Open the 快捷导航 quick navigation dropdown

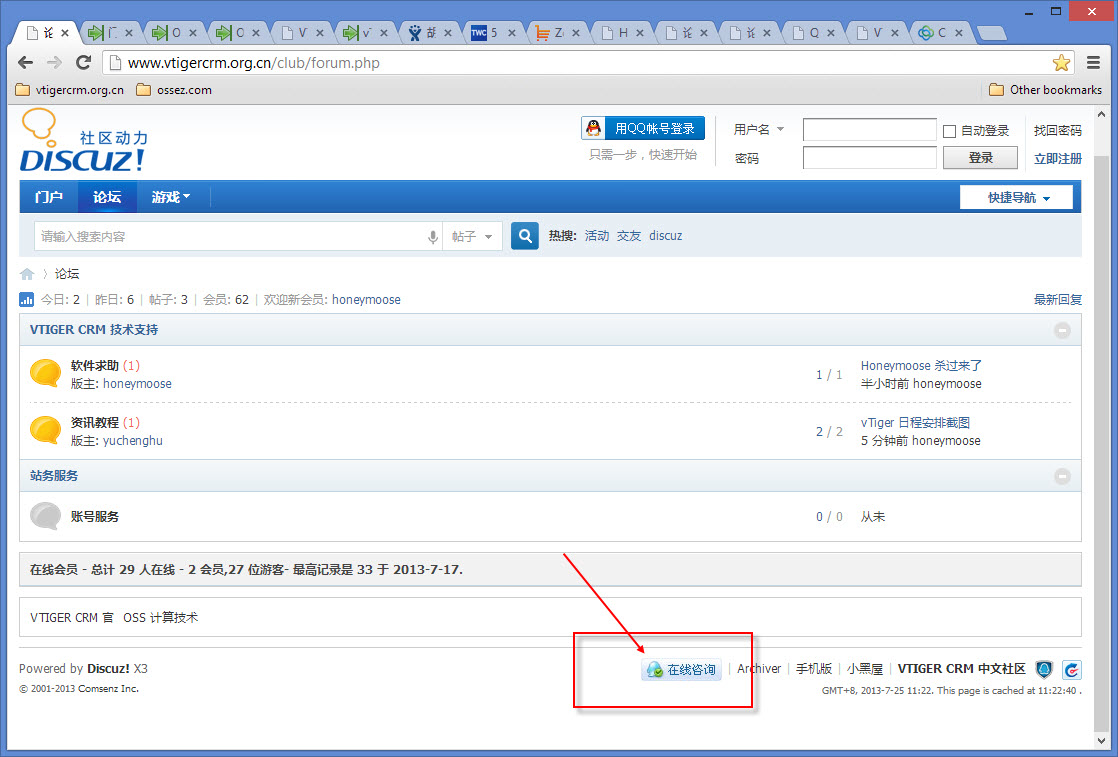point(1016,197)
